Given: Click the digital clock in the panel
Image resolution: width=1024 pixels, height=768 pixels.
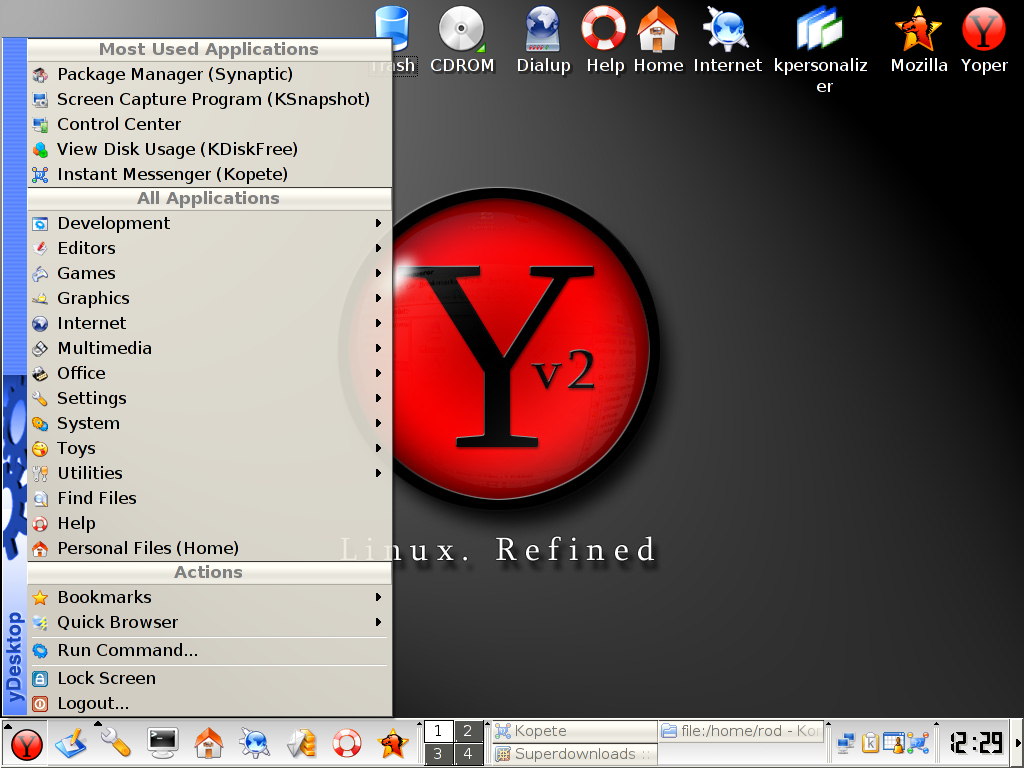Looking at the screenshot, I should coord(976,743).
